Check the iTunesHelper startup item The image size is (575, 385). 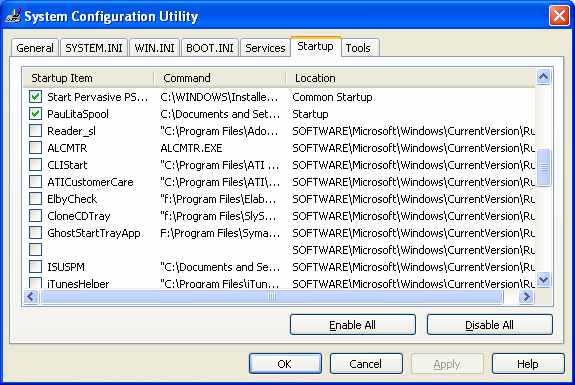pyautogui.click(x=35, y=283)
